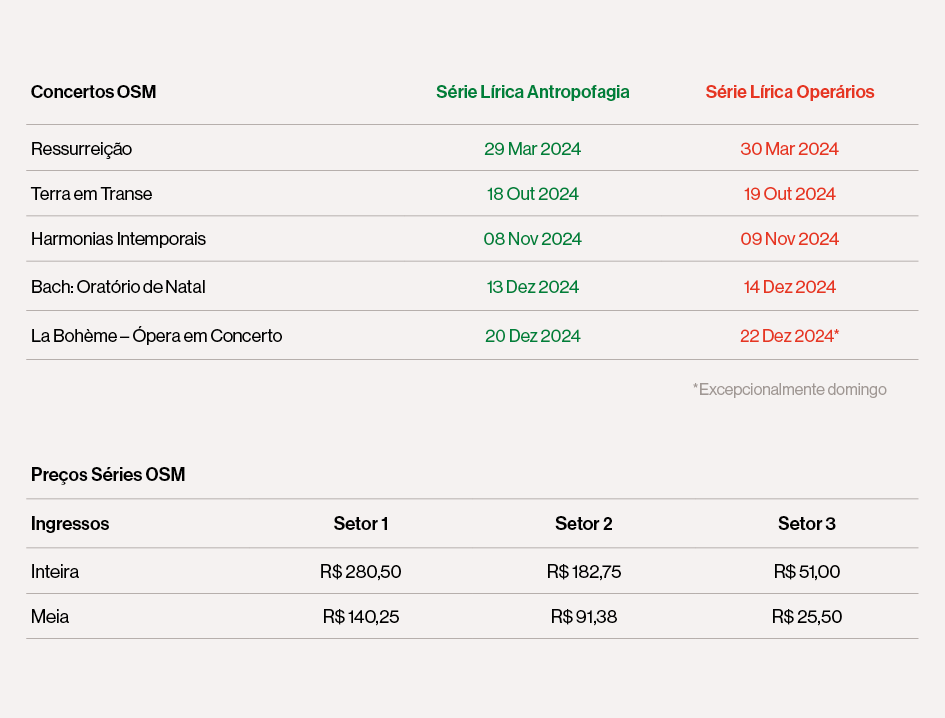Select the Meia Setor 3 price R$ 25,50
Image resolution: width=945 pixels, height=718 pixels.
point(806,616)
